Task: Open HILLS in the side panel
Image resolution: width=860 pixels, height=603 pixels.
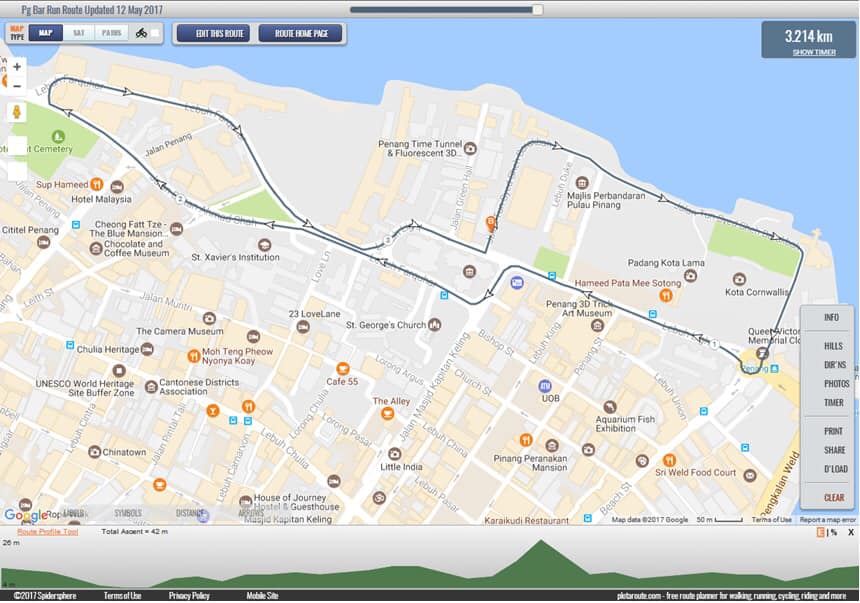Action: tap(833, 346)
